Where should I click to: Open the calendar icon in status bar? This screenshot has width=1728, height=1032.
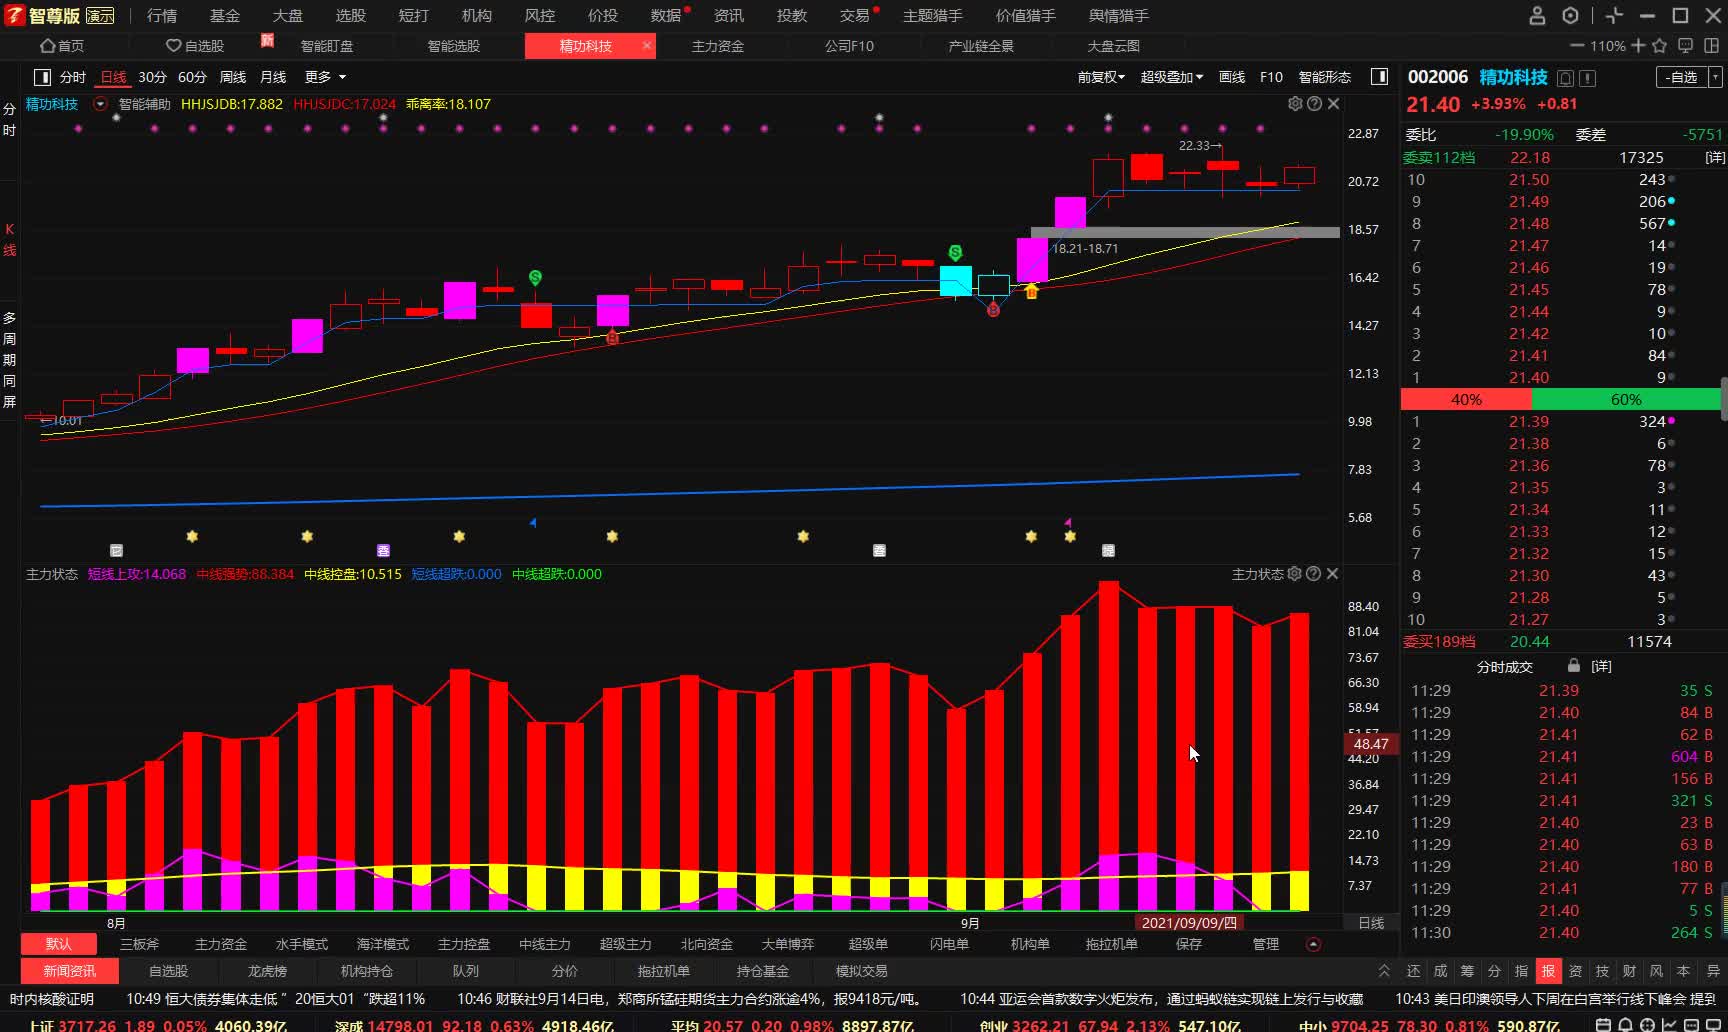[x=1603, y=1025]
